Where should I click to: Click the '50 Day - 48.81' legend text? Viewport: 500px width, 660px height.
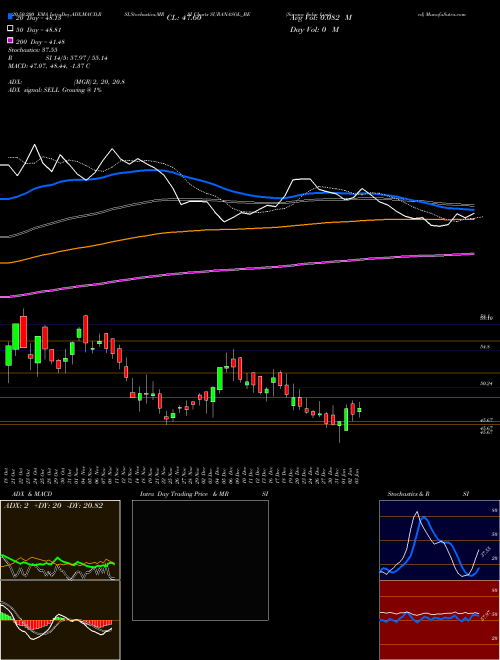(39, 29)
